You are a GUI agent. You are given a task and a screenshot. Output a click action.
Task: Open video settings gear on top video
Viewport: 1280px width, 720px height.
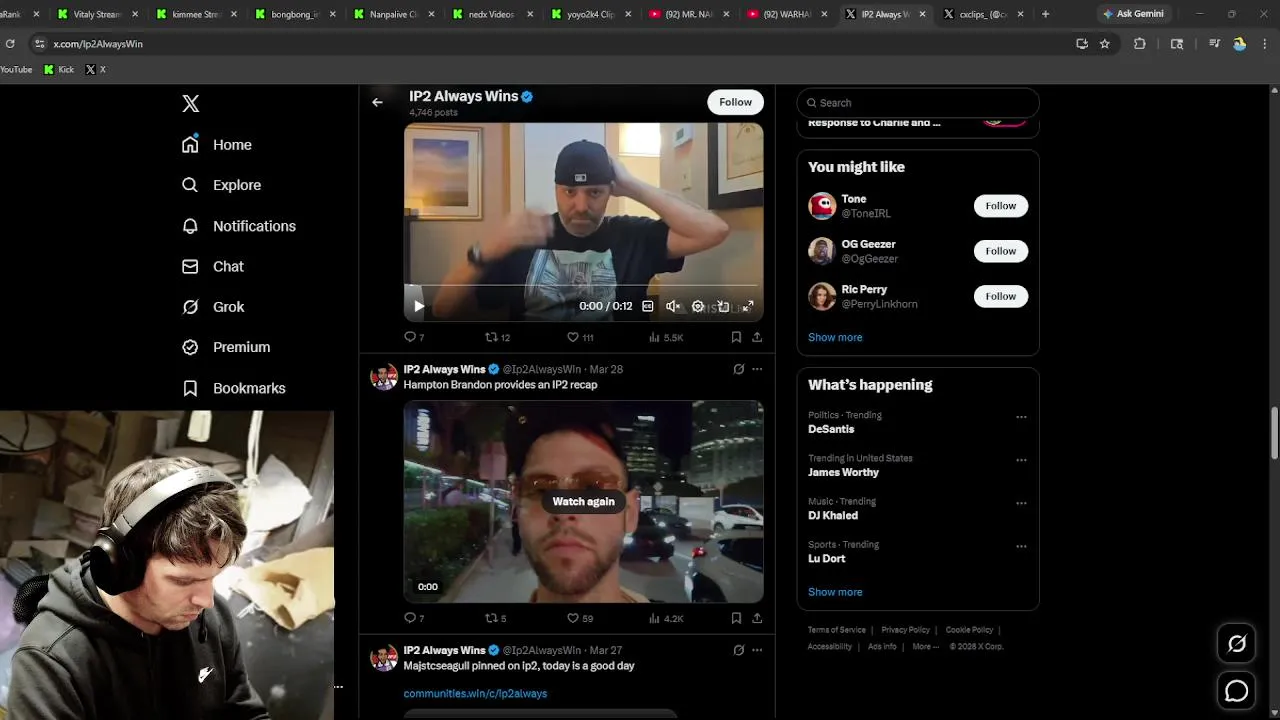(x=698, y=306)
